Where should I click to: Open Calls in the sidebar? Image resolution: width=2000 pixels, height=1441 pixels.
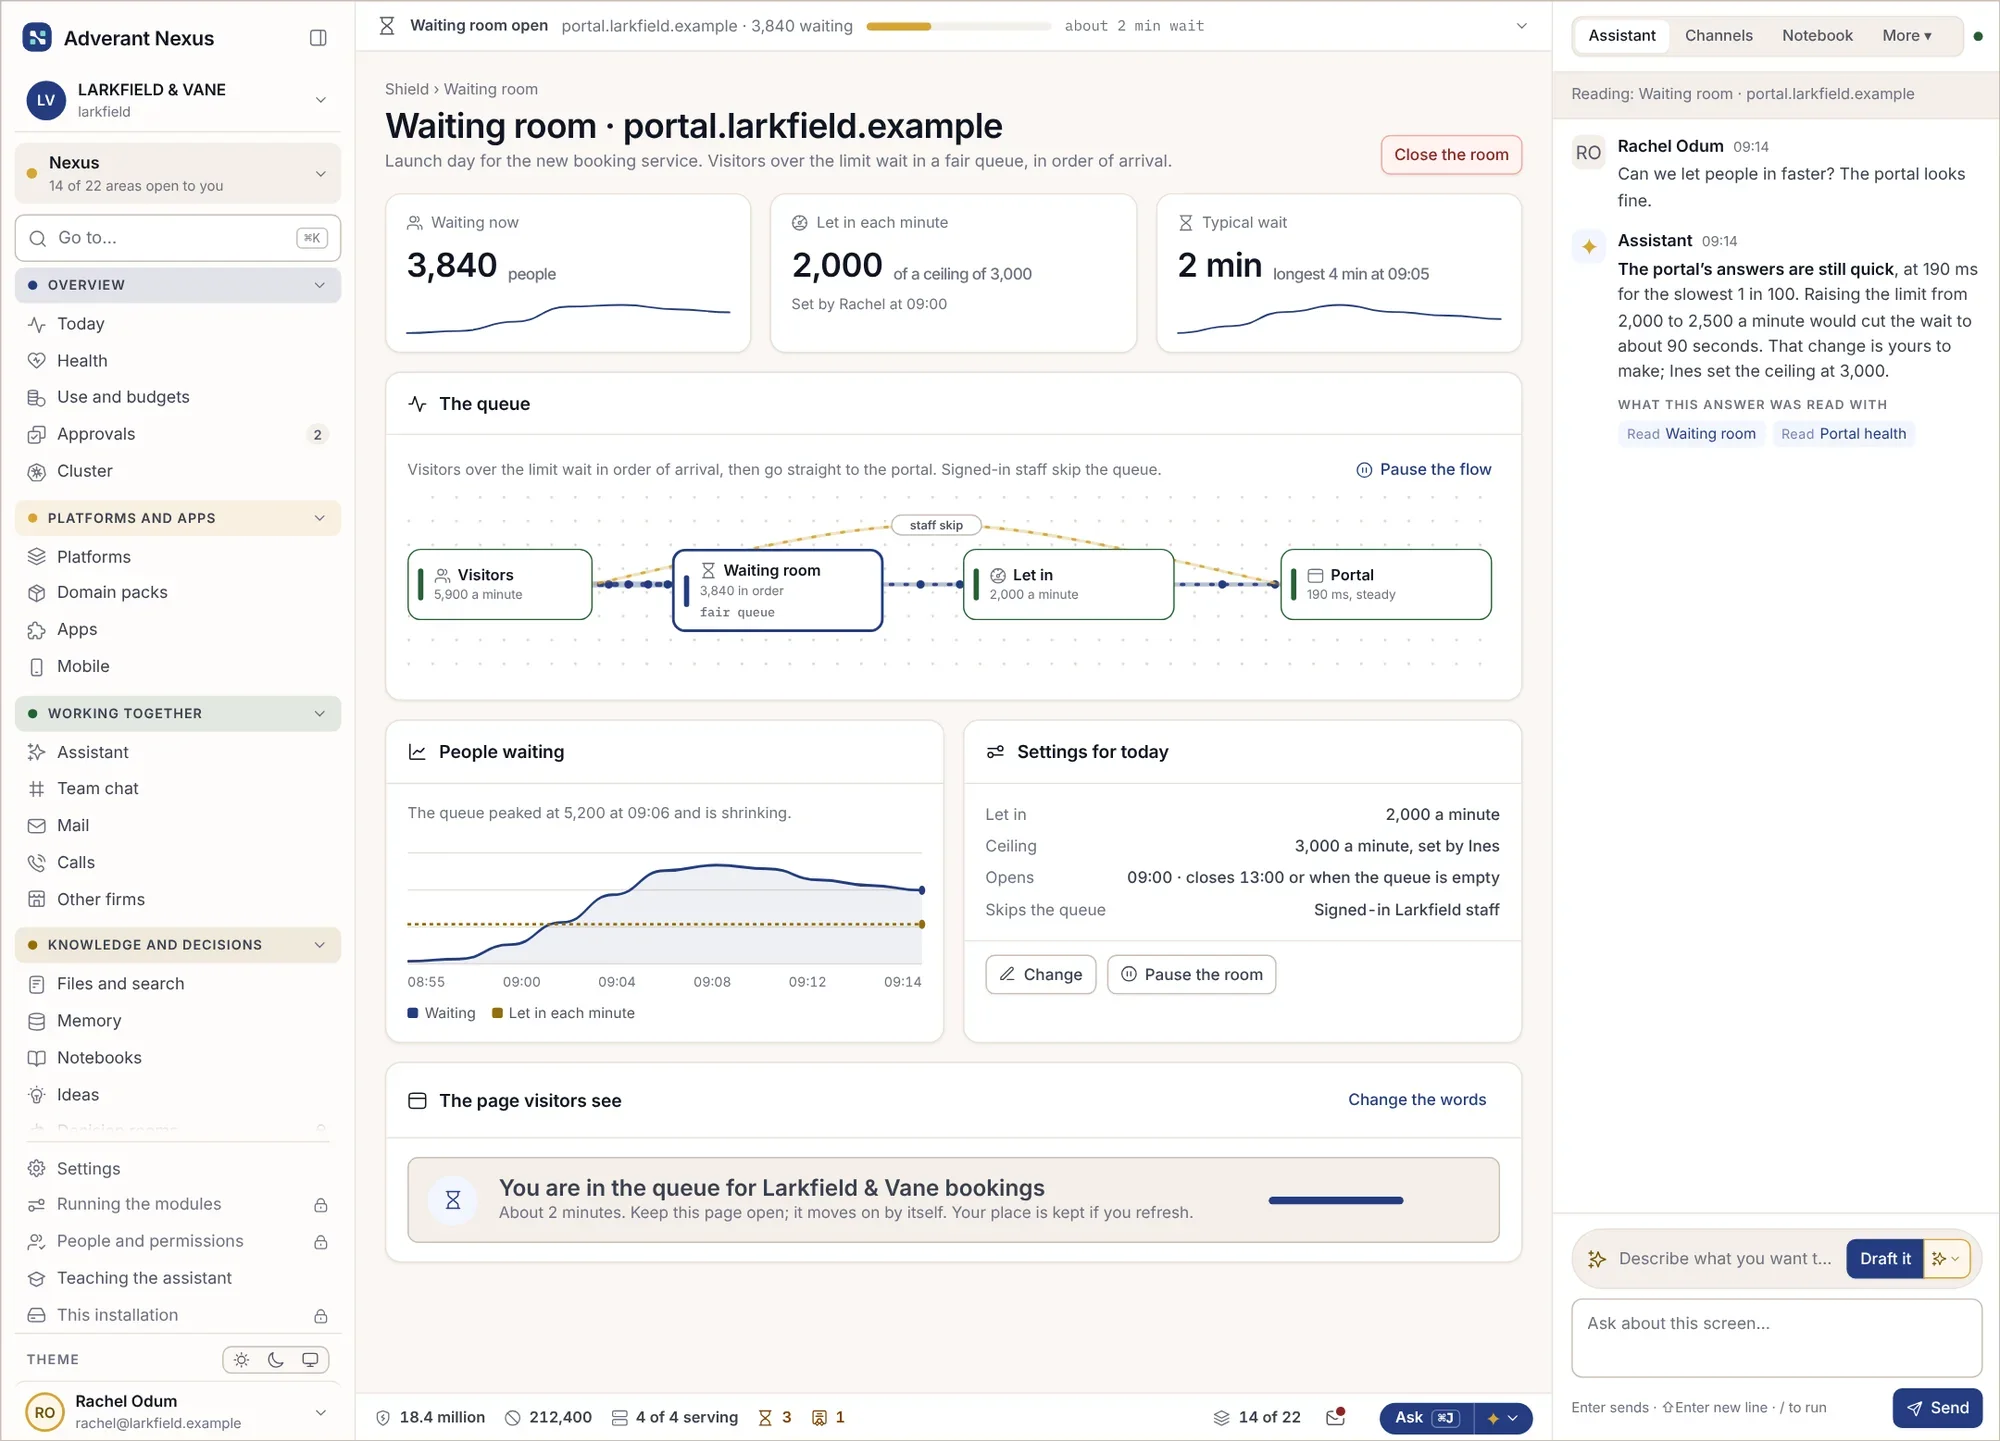pos(178,863)
